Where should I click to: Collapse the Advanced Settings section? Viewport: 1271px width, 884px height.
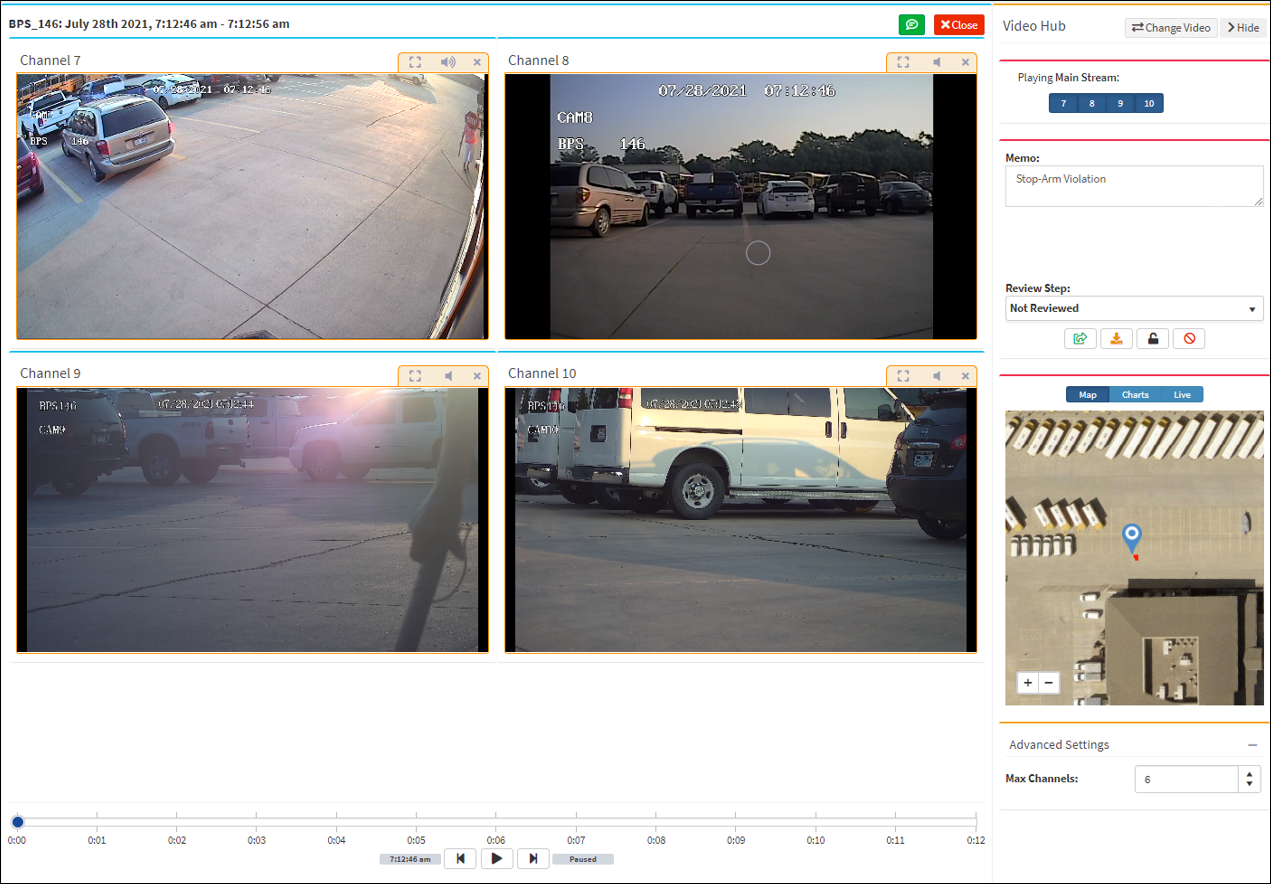pos(1252,745)
